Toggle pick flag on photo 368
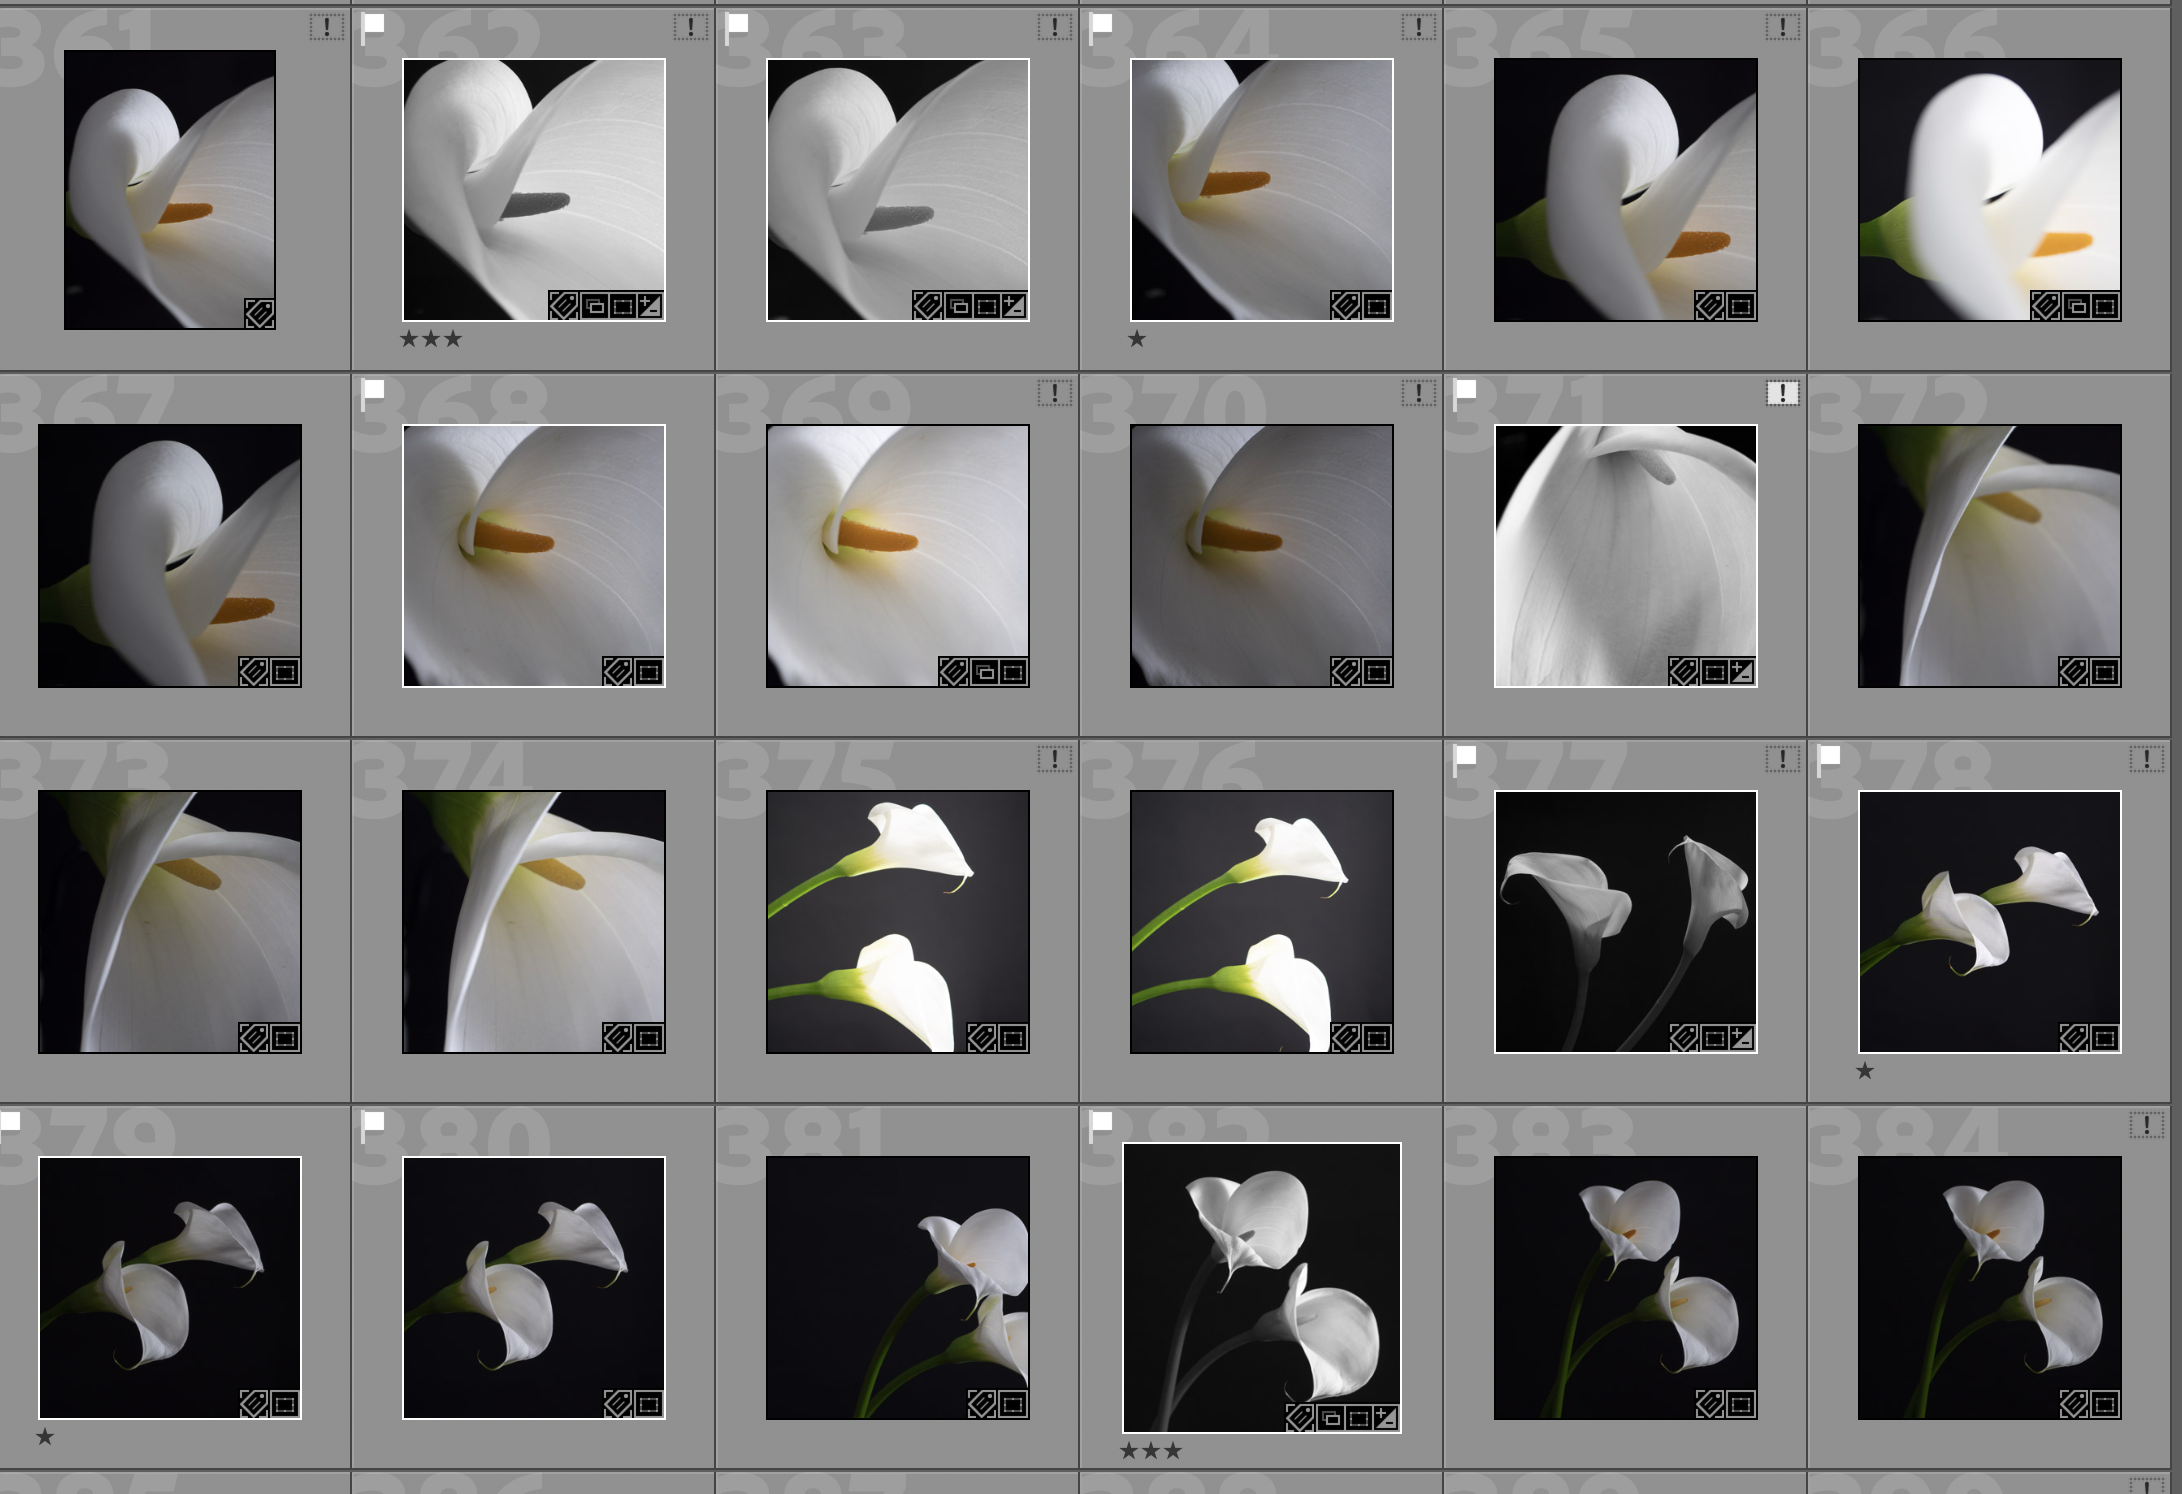 (373, 392)
